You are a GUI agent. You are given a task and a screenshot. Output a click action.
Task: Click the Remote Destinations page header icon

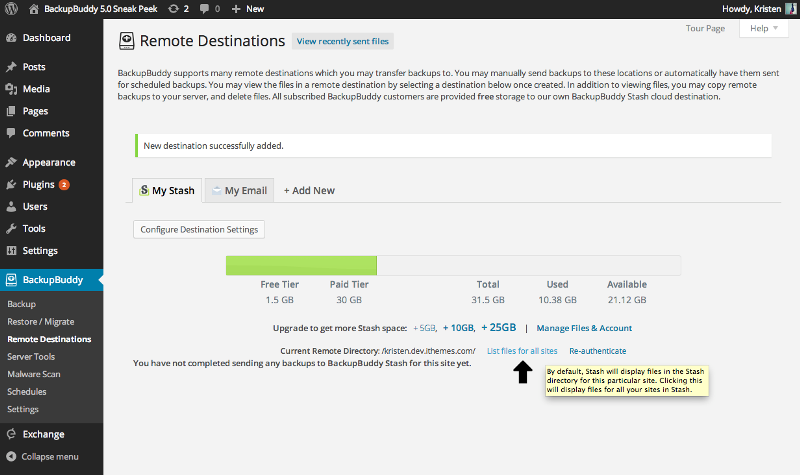click(x=127, y=41)
